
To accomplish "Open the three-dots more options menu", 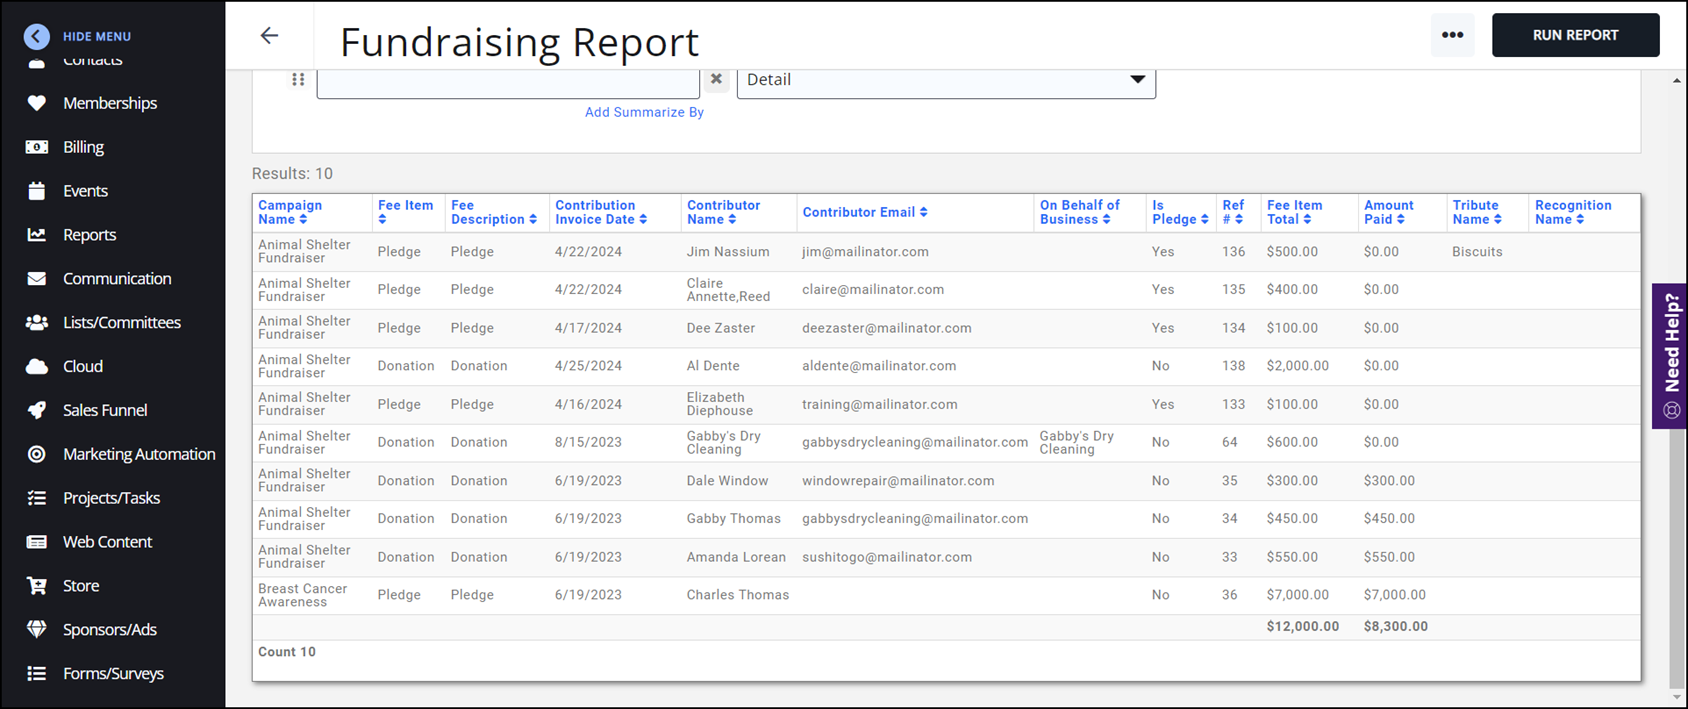I will coord(1452,35).
